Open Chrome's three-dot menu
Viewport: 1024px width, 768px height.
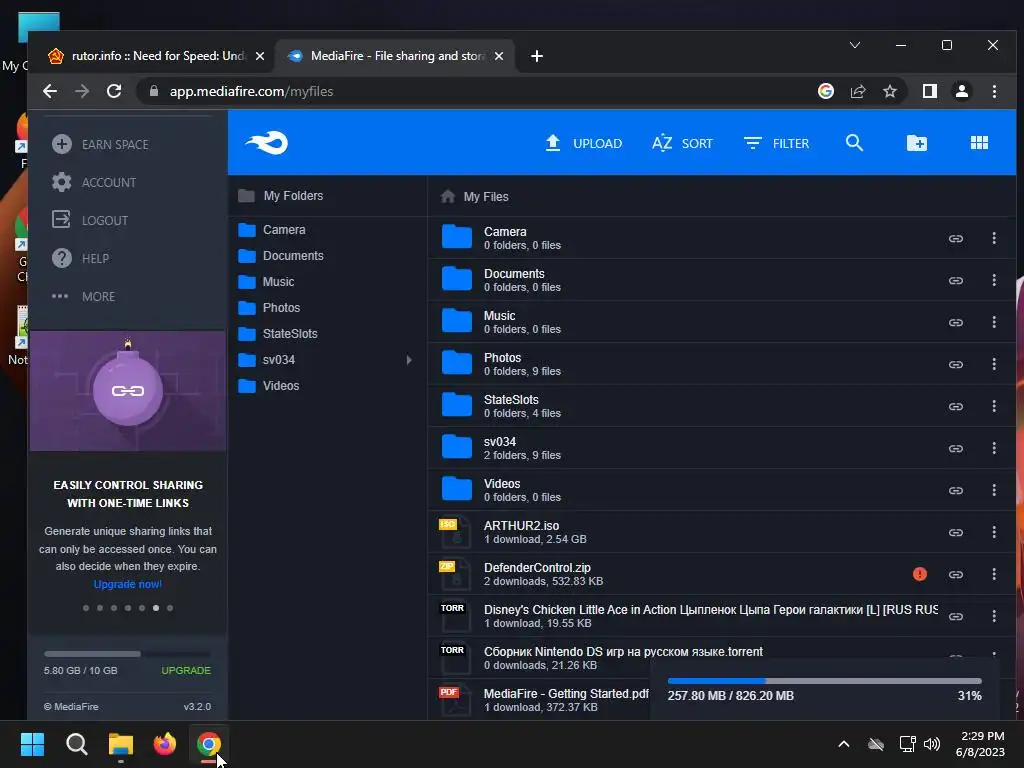coord(994,91)
